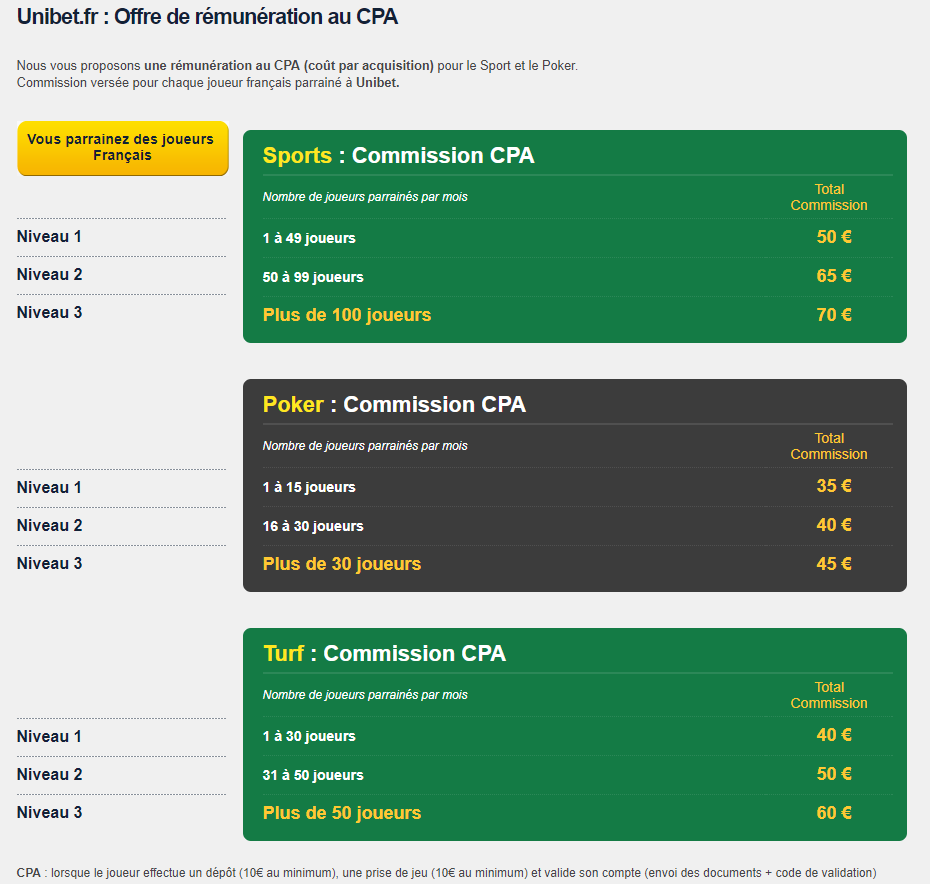Click the 'Vous parrainez des joueurs Français' button
This screenshot has height=884, width=930.
[x=122, y=148]
